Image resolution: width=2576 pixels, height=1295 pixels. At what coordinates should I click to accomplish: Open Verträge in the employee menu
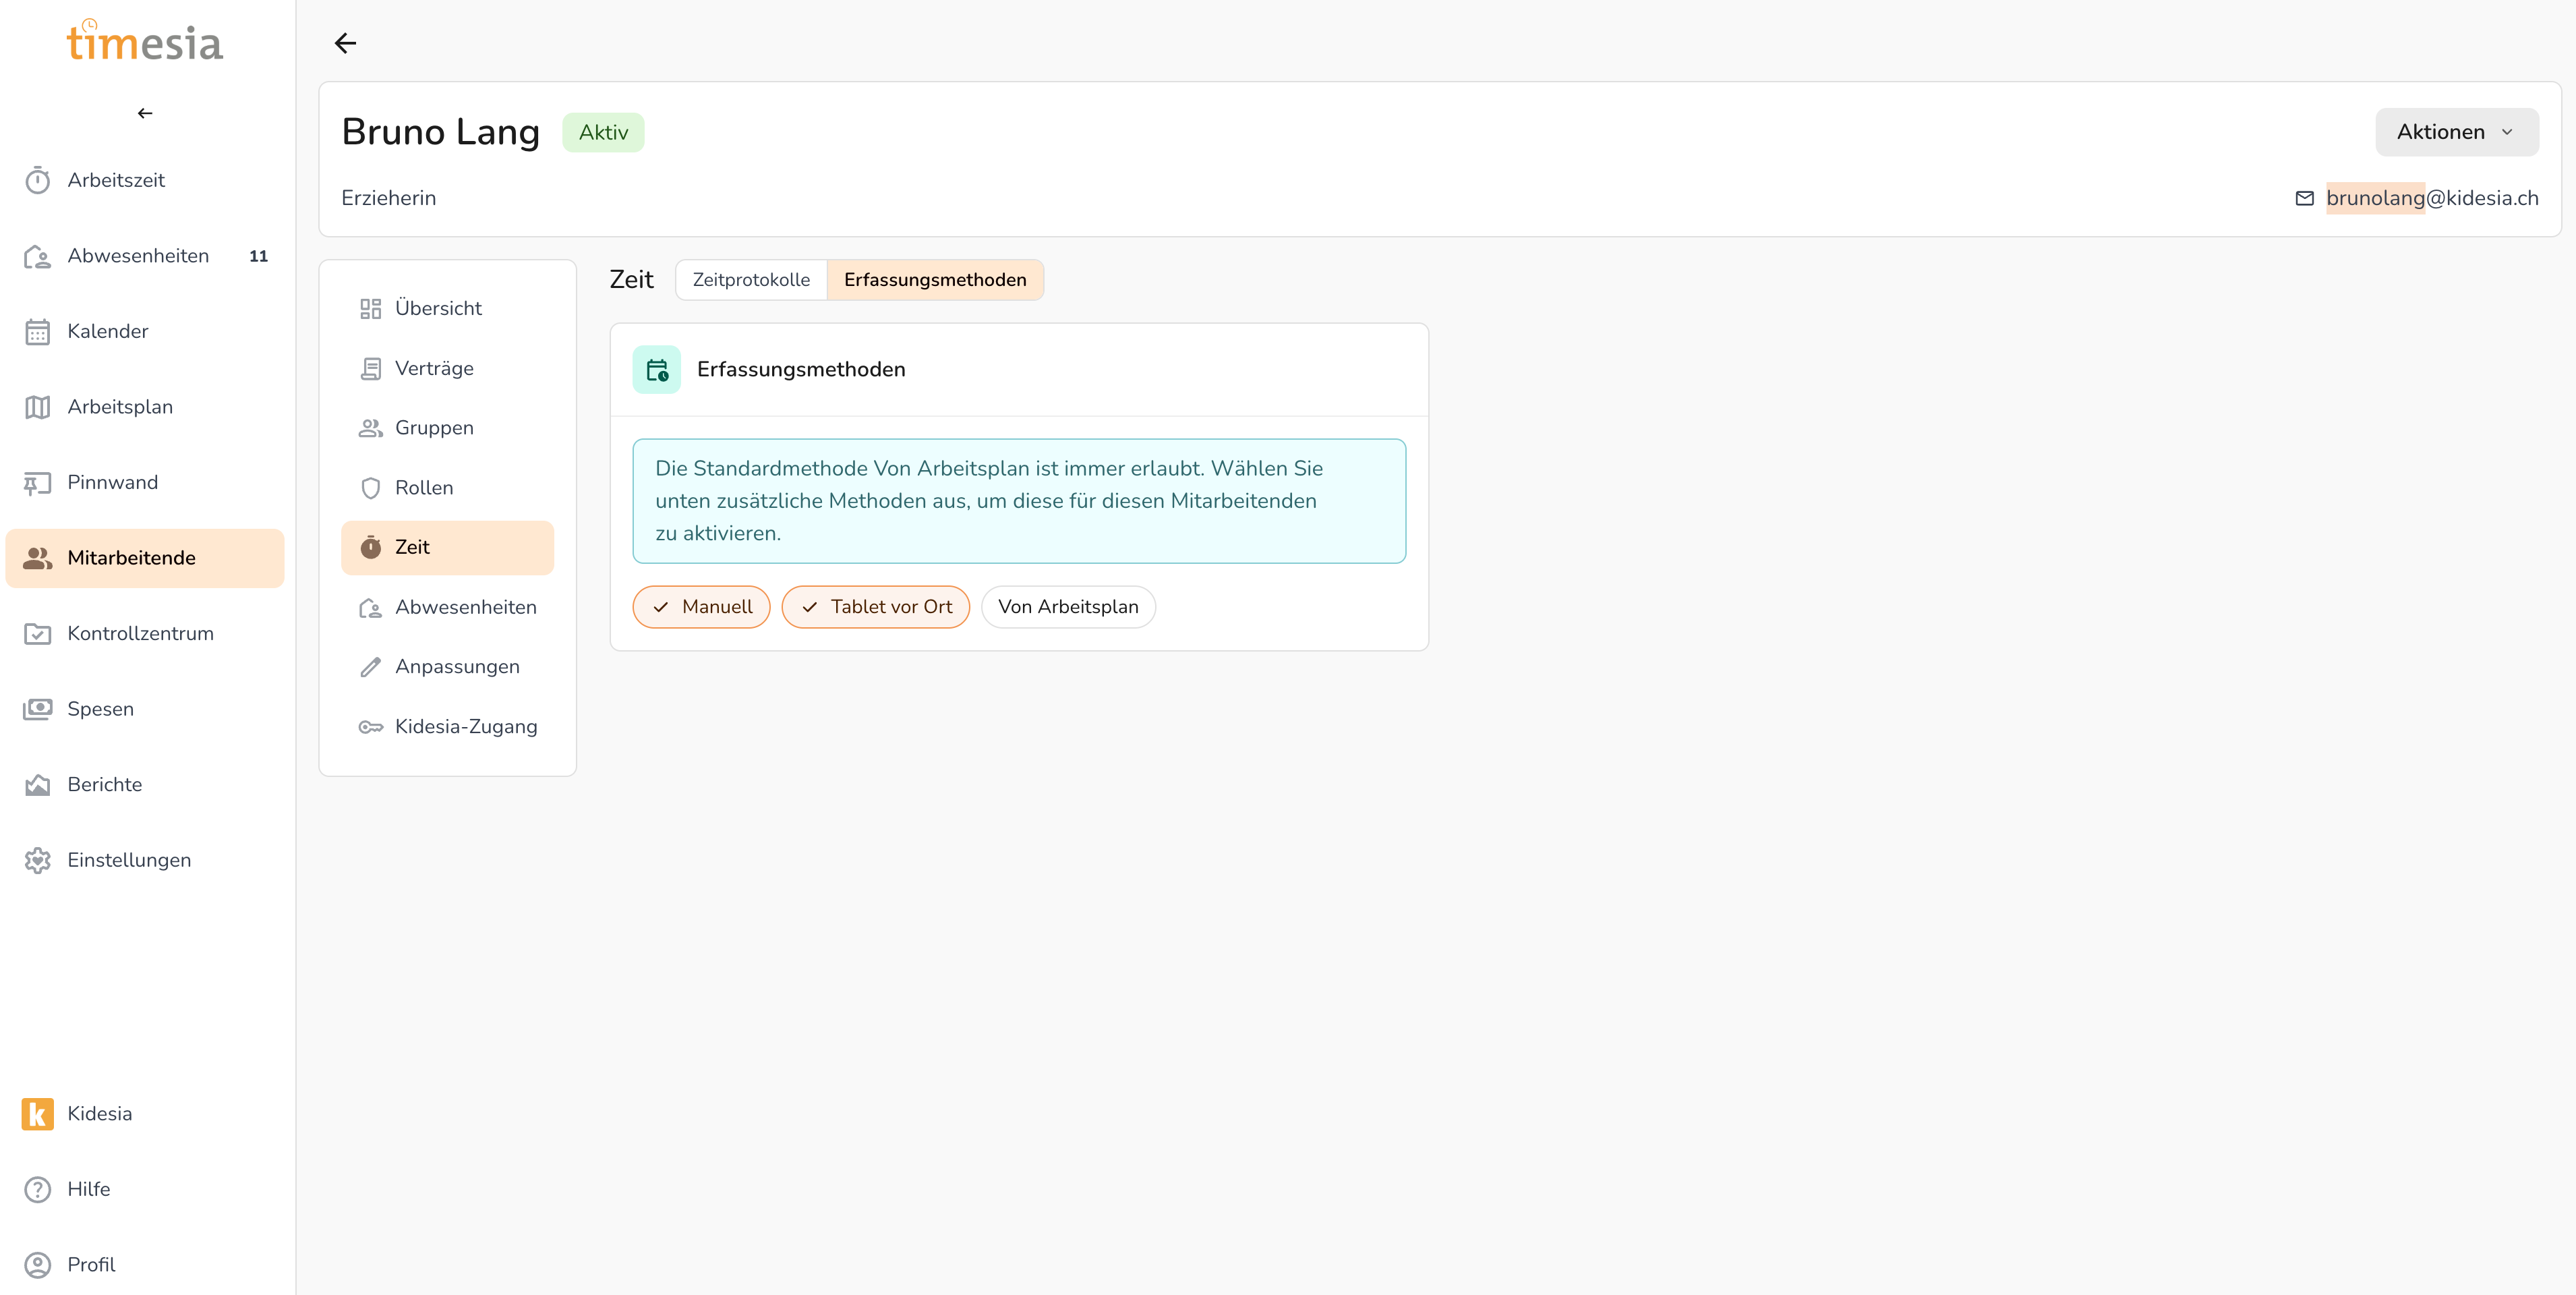[x=434, y=368]
